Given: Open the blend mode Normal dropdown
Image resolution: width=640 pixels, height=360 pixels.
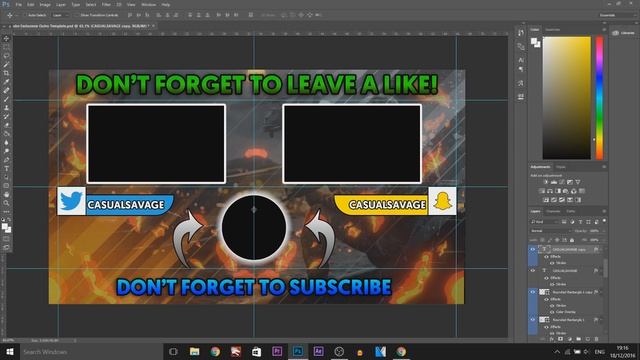Looking at the screenshot, I should click(551, 231).
